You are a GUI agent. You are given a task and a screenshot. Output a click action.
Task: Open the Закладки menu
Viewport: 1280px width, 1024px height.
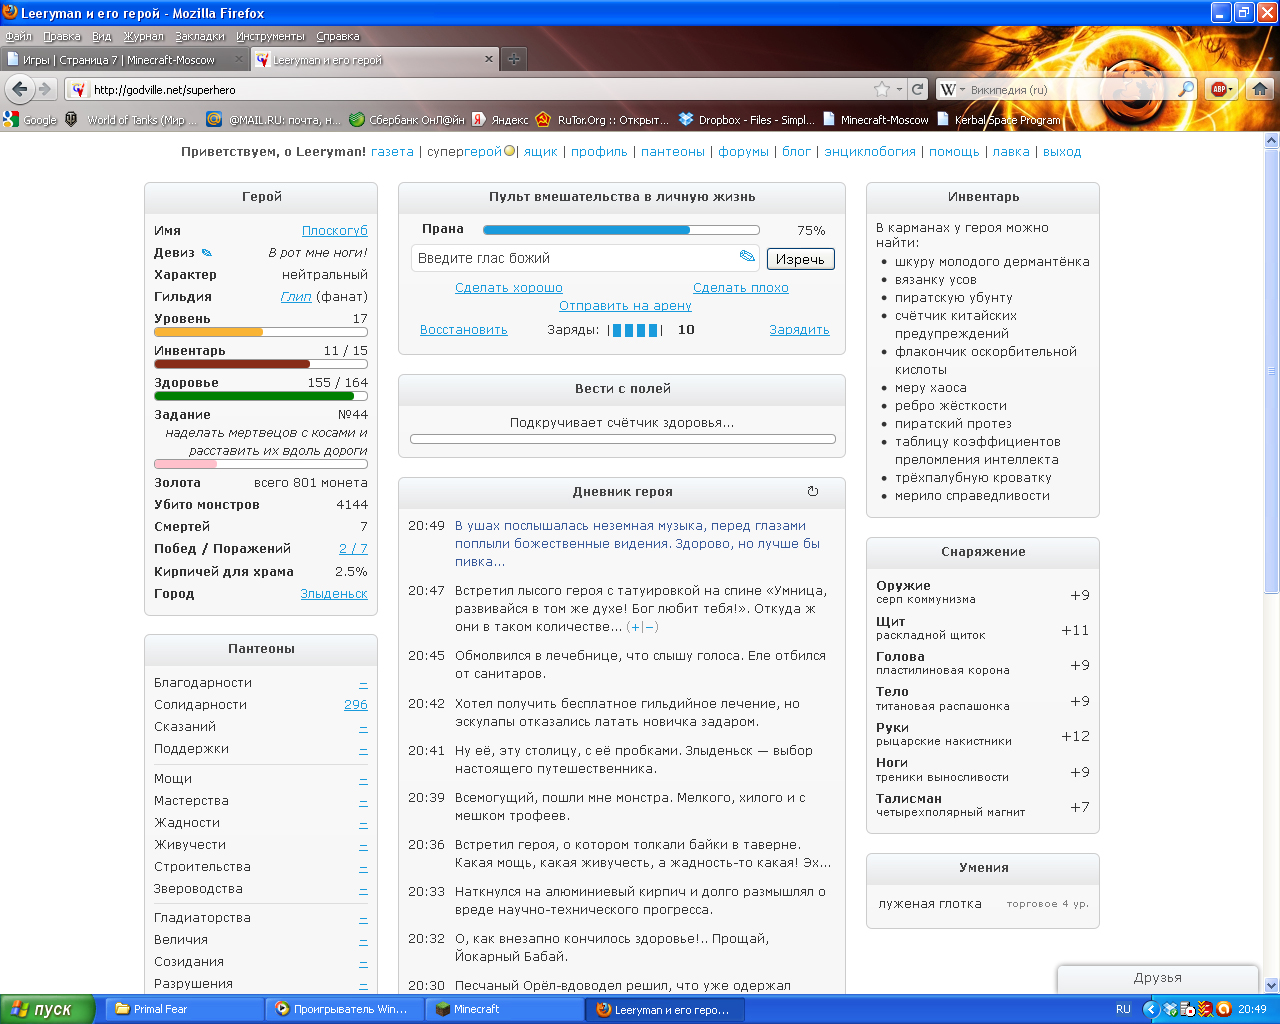200,36
